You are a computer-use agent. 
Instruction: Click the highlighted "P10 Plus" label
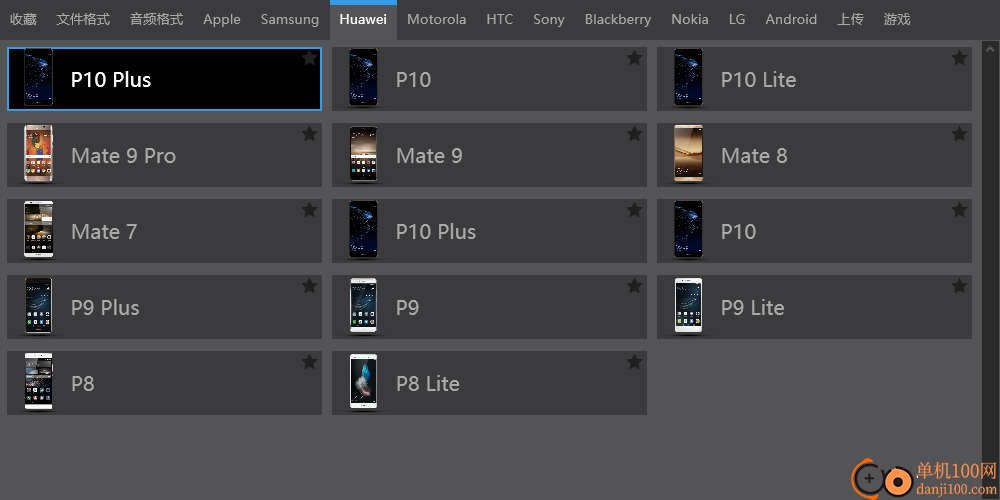pos(111,80)
